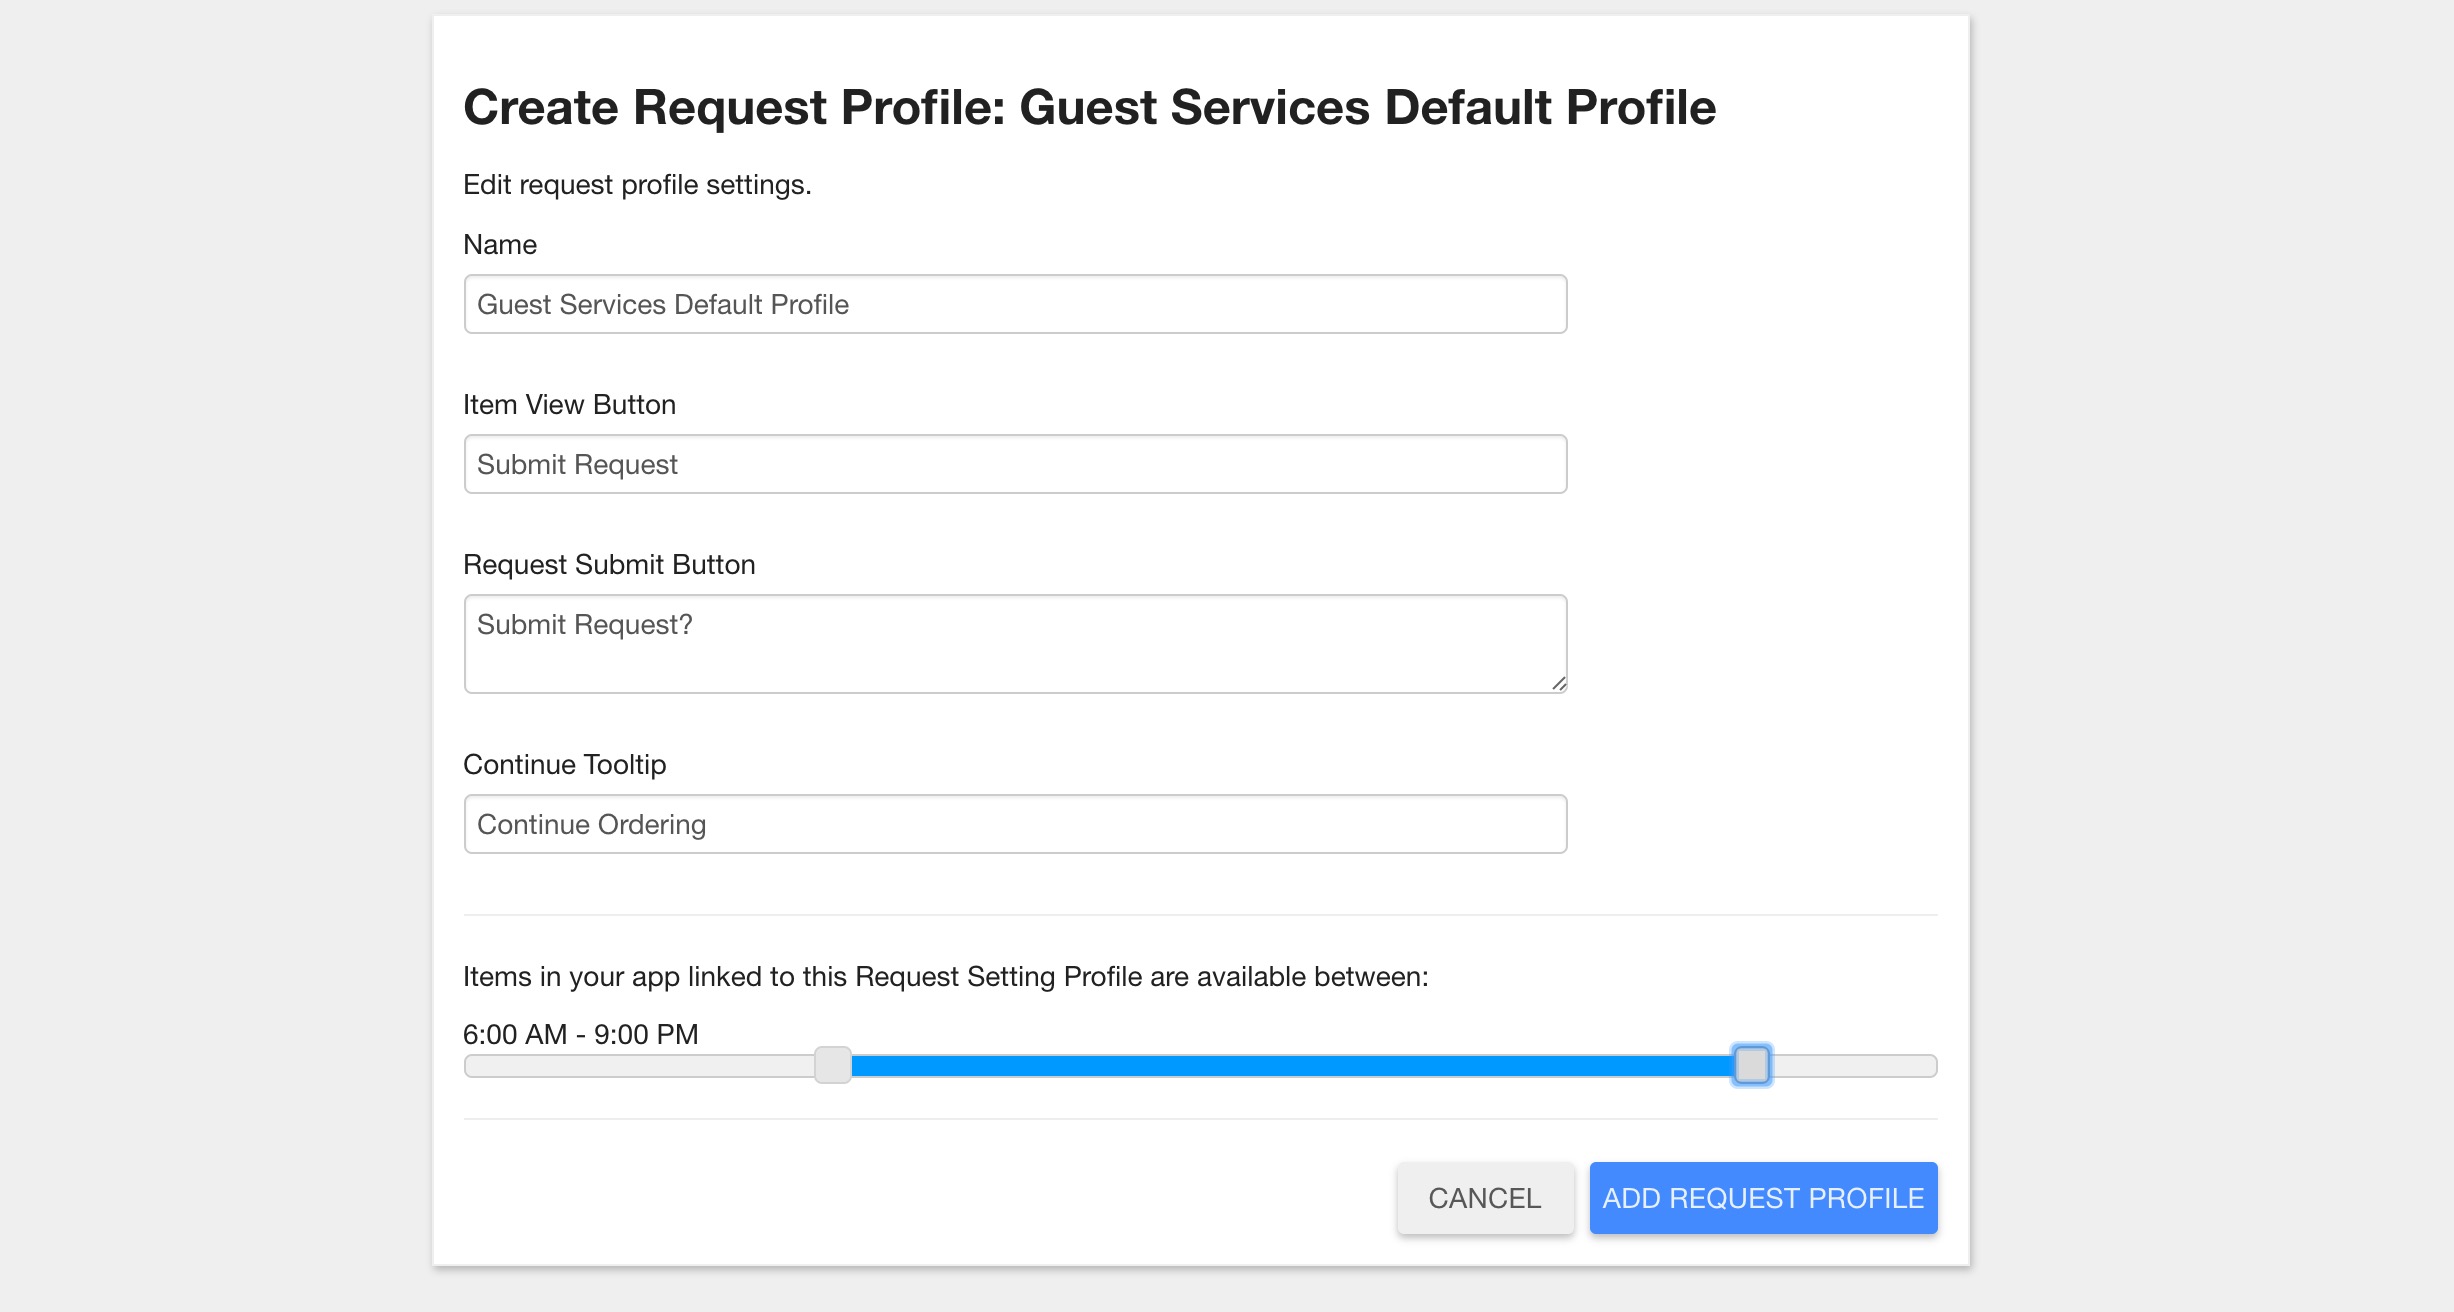Click inside the Request Submit Button textarea
Screen dimensions: 2454x1312
[x=1015, y=644]
